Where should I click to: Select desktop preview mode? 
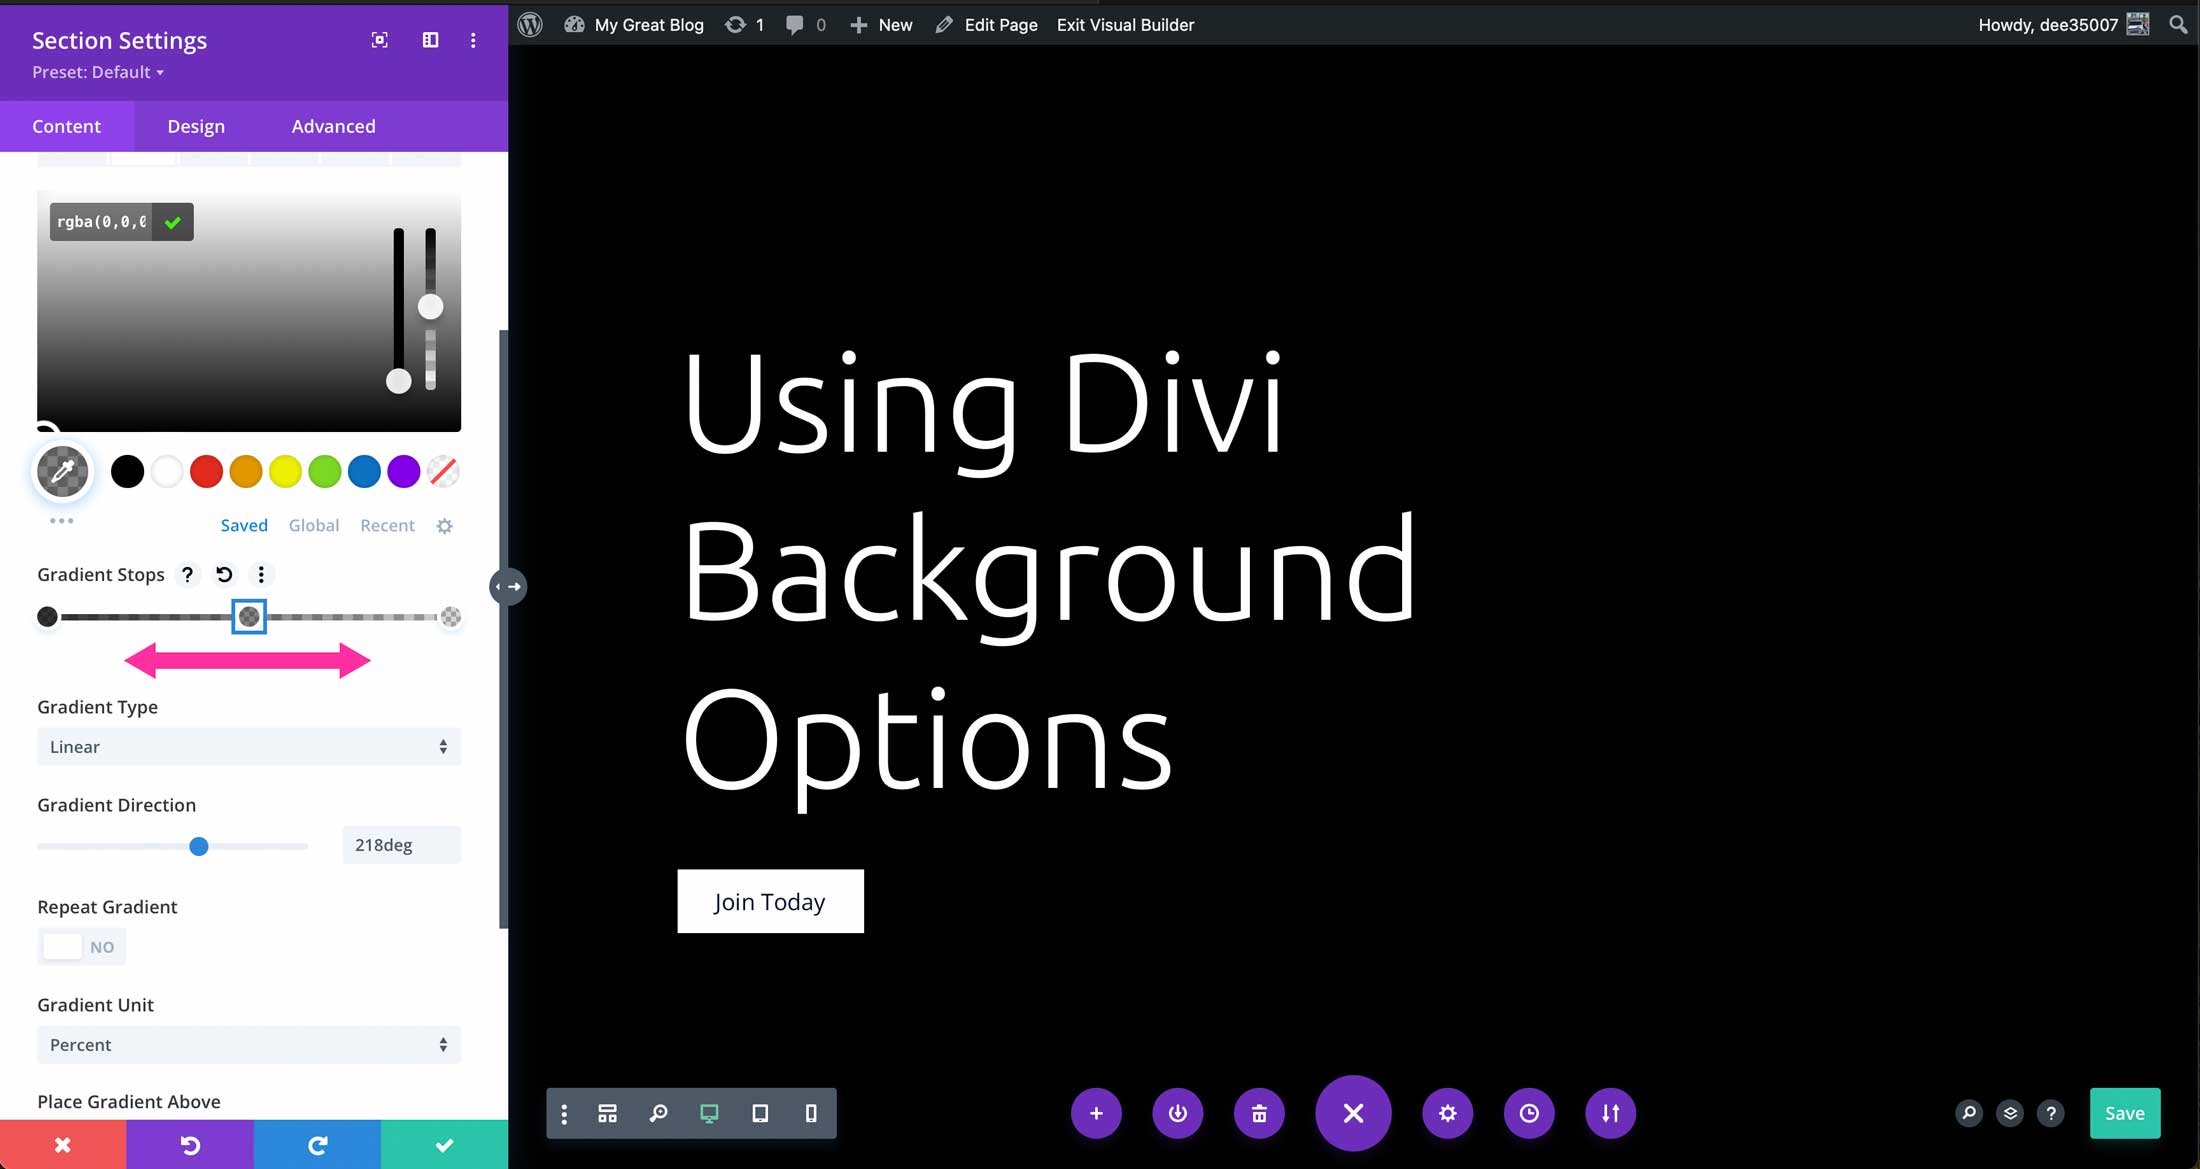coord(709,1113)
